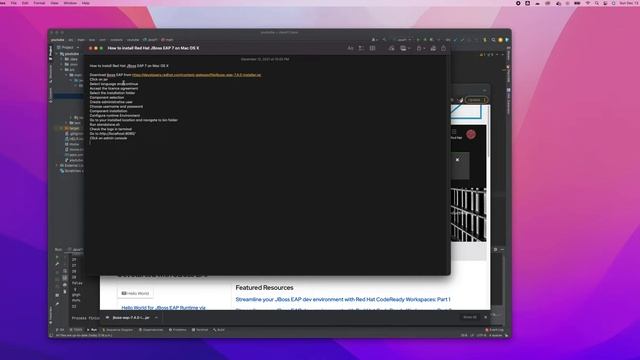This screenshot has height=360, width=640.
Task: Click the IntelliJ Debug button in the toolbar
Action: click(425, 40)
